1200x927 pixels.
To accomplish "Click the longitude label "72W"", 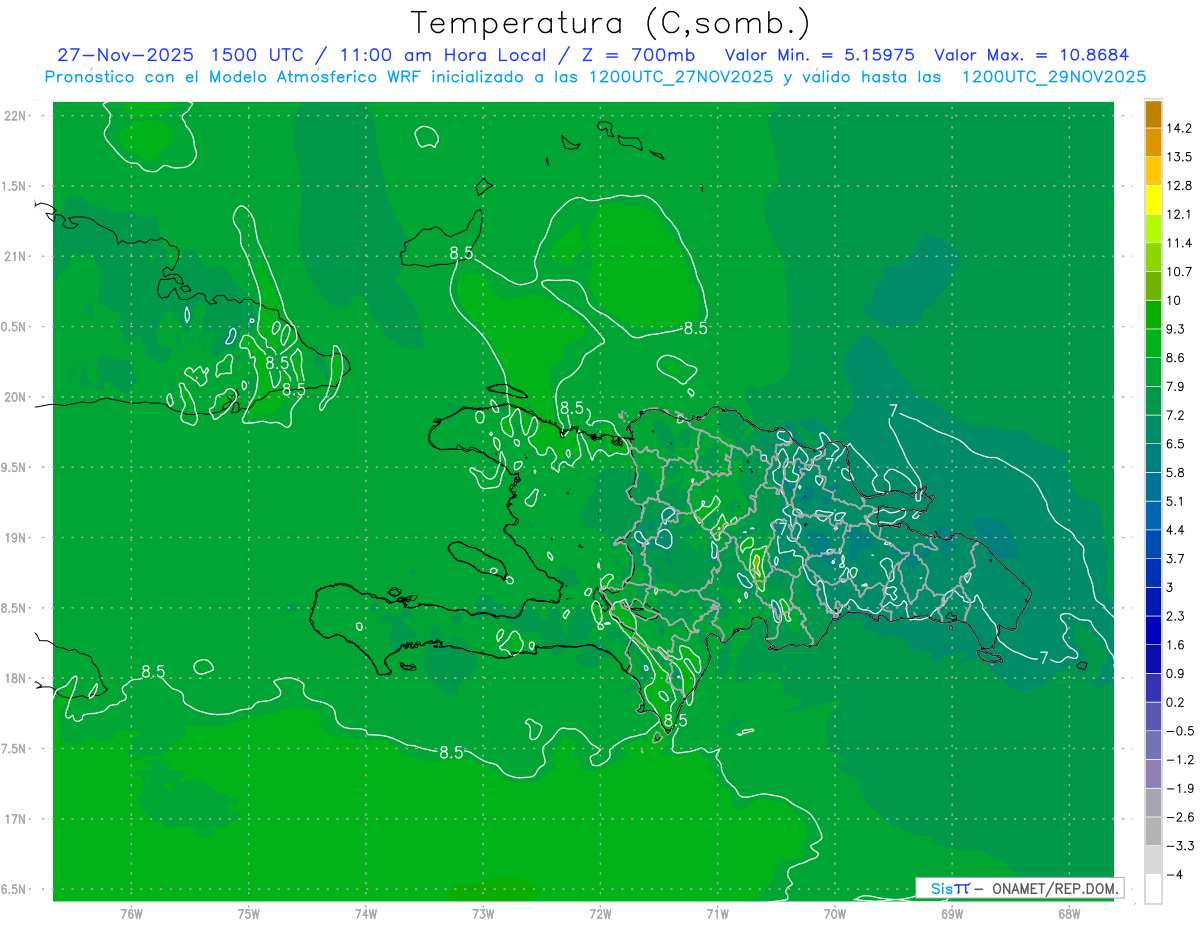I will coord(600,914).
